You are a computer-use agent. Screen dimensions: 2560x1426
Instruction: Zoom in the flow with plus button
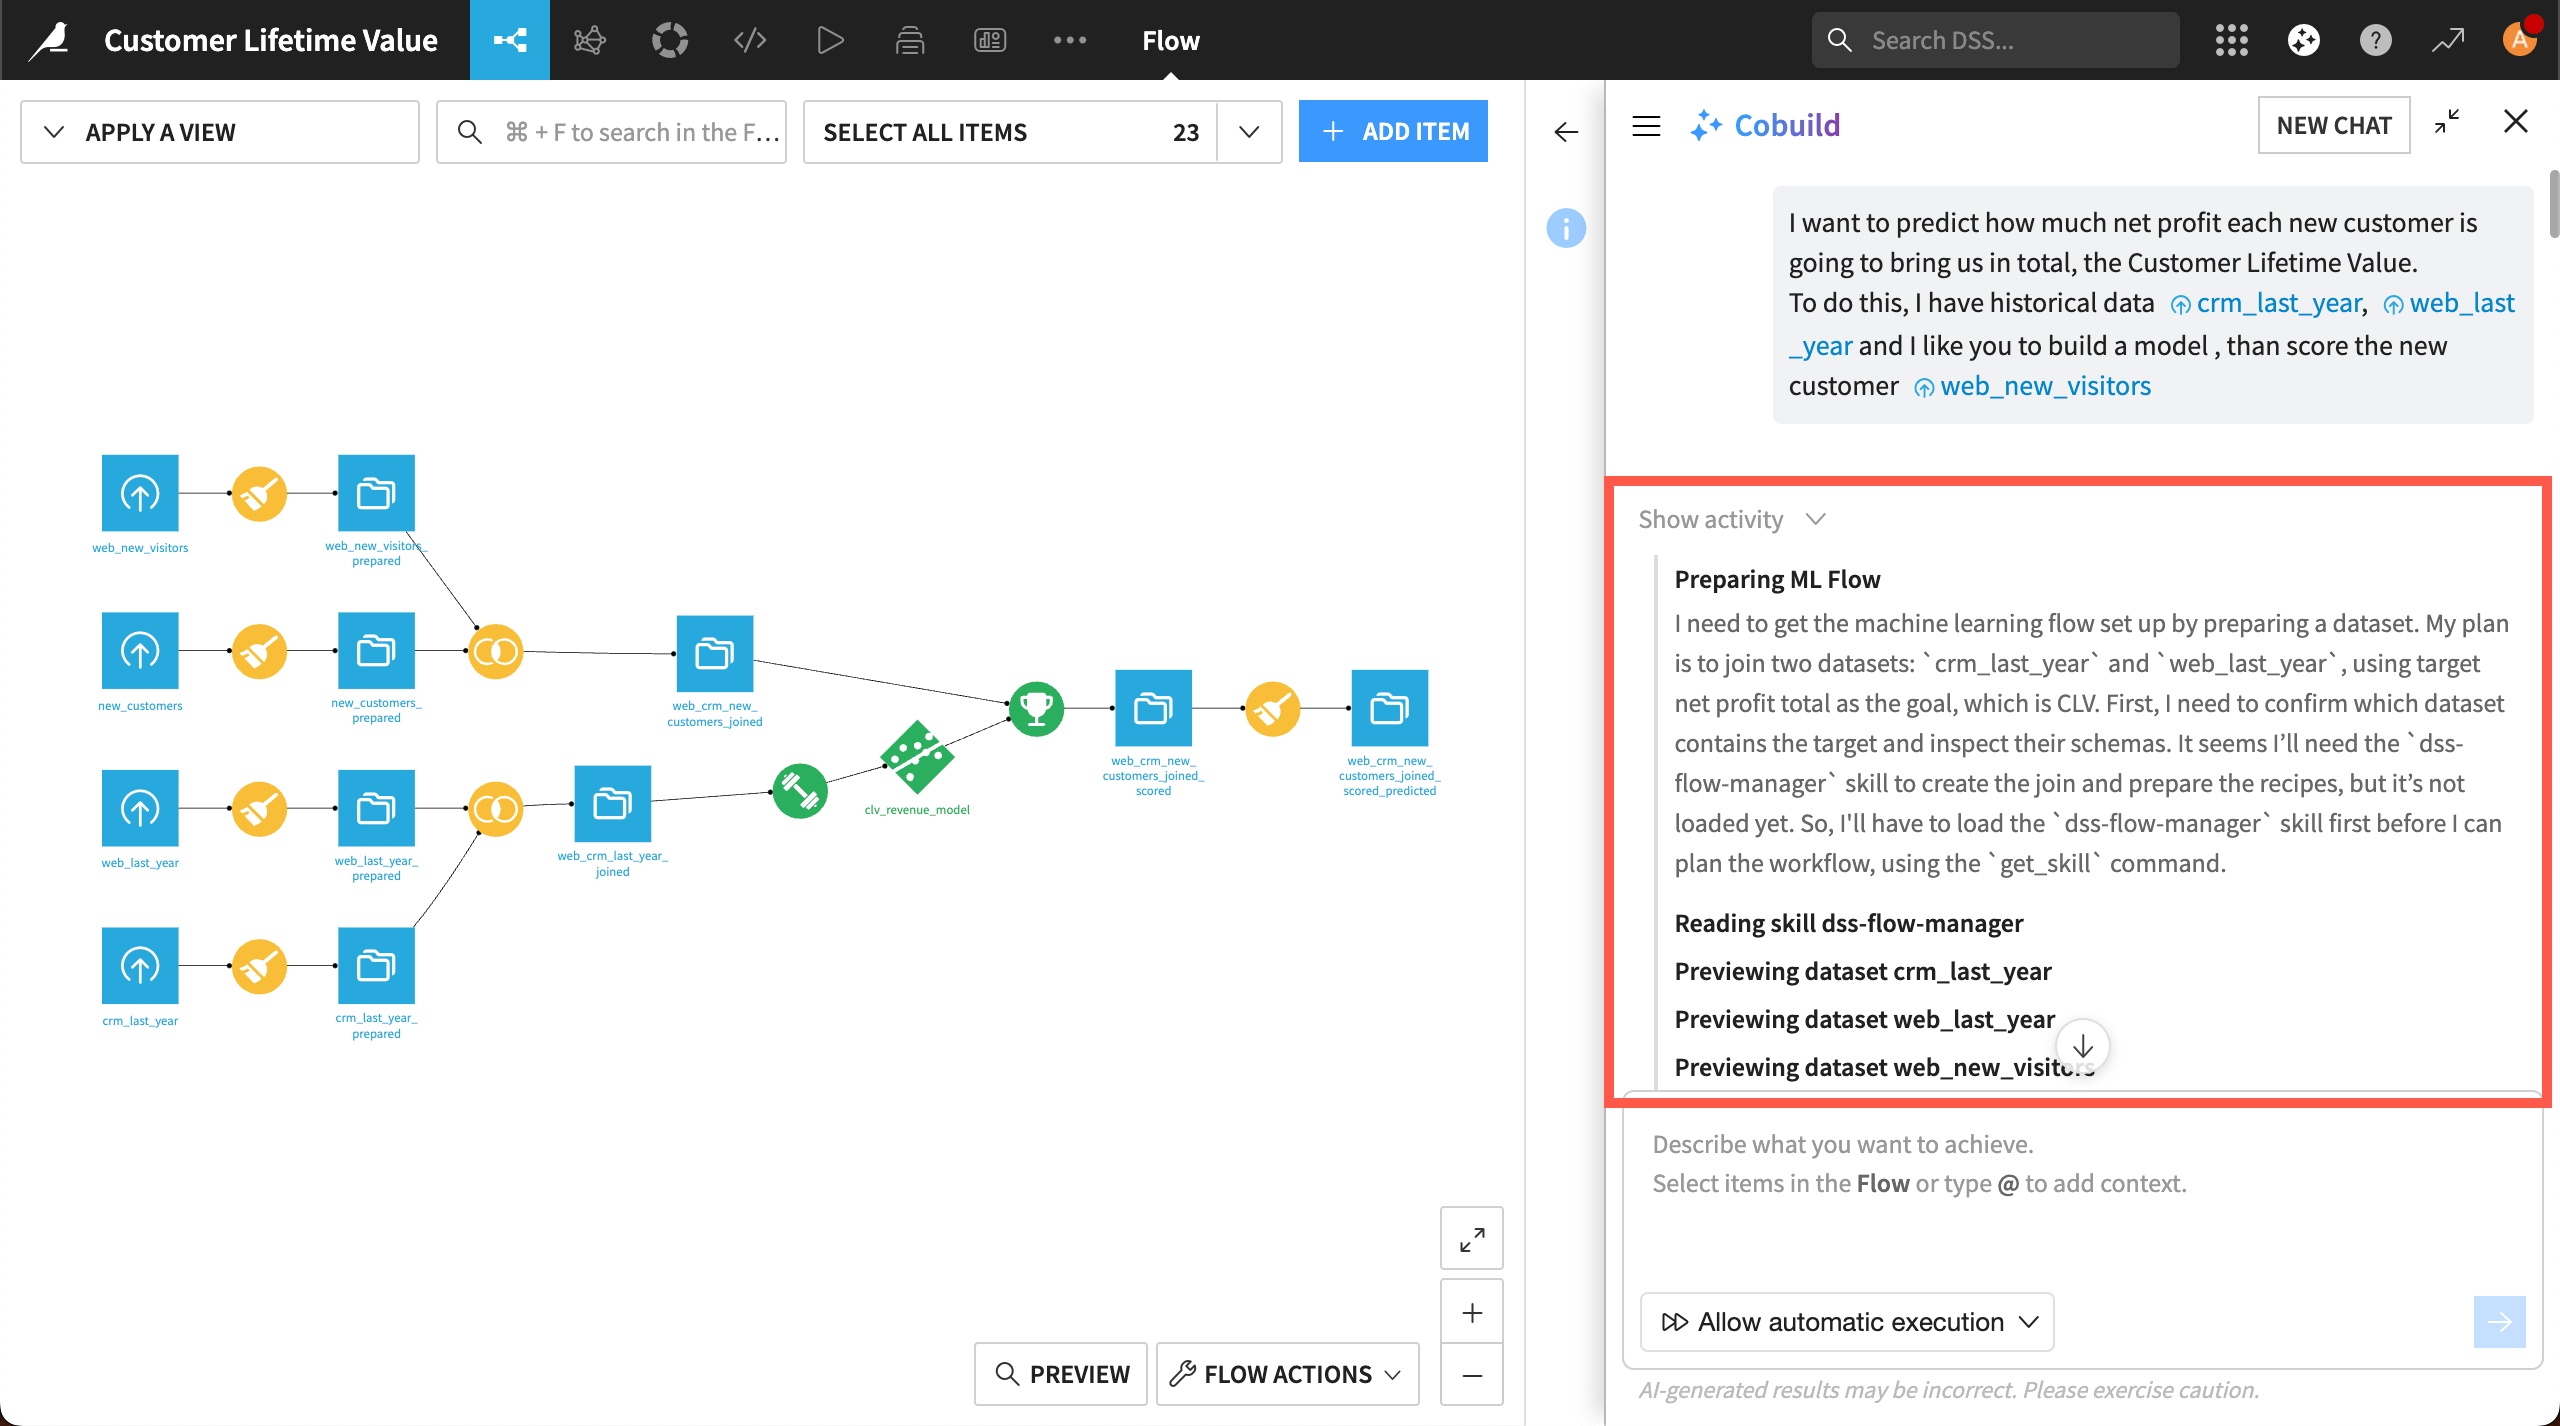coord(1472,1312)
